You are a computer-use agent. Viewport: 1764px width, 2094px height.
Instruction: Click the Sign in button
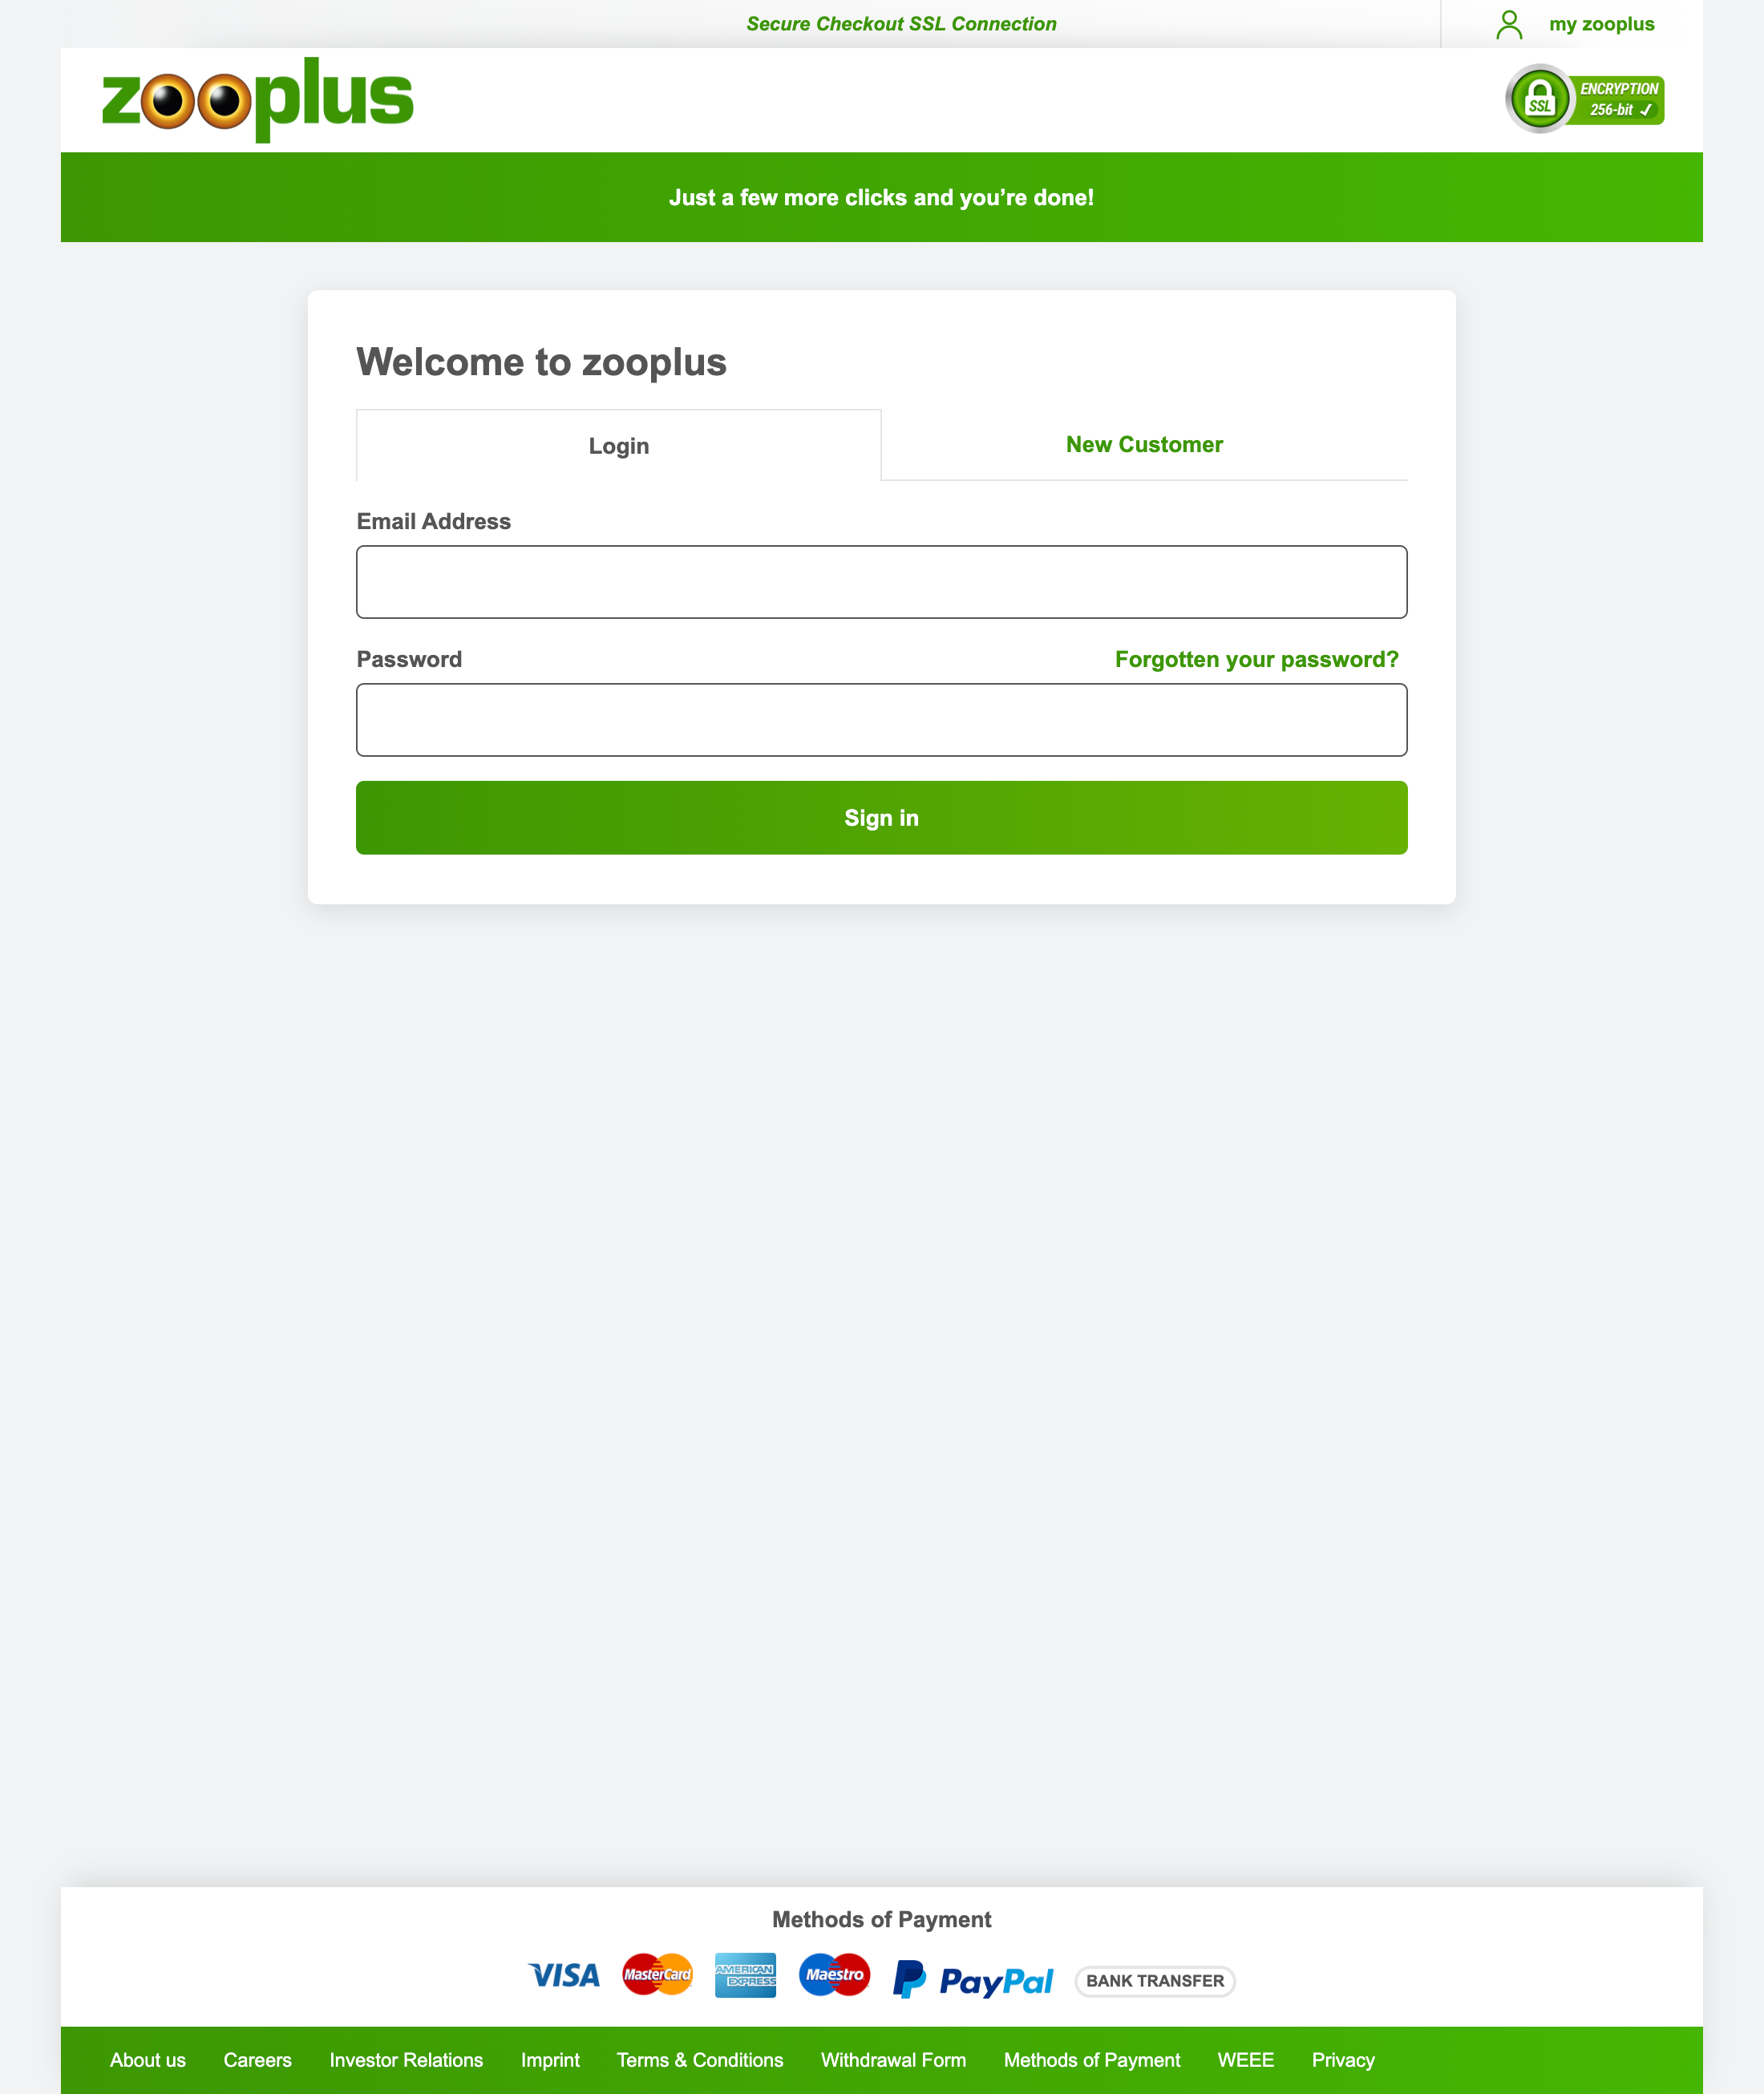880,817
